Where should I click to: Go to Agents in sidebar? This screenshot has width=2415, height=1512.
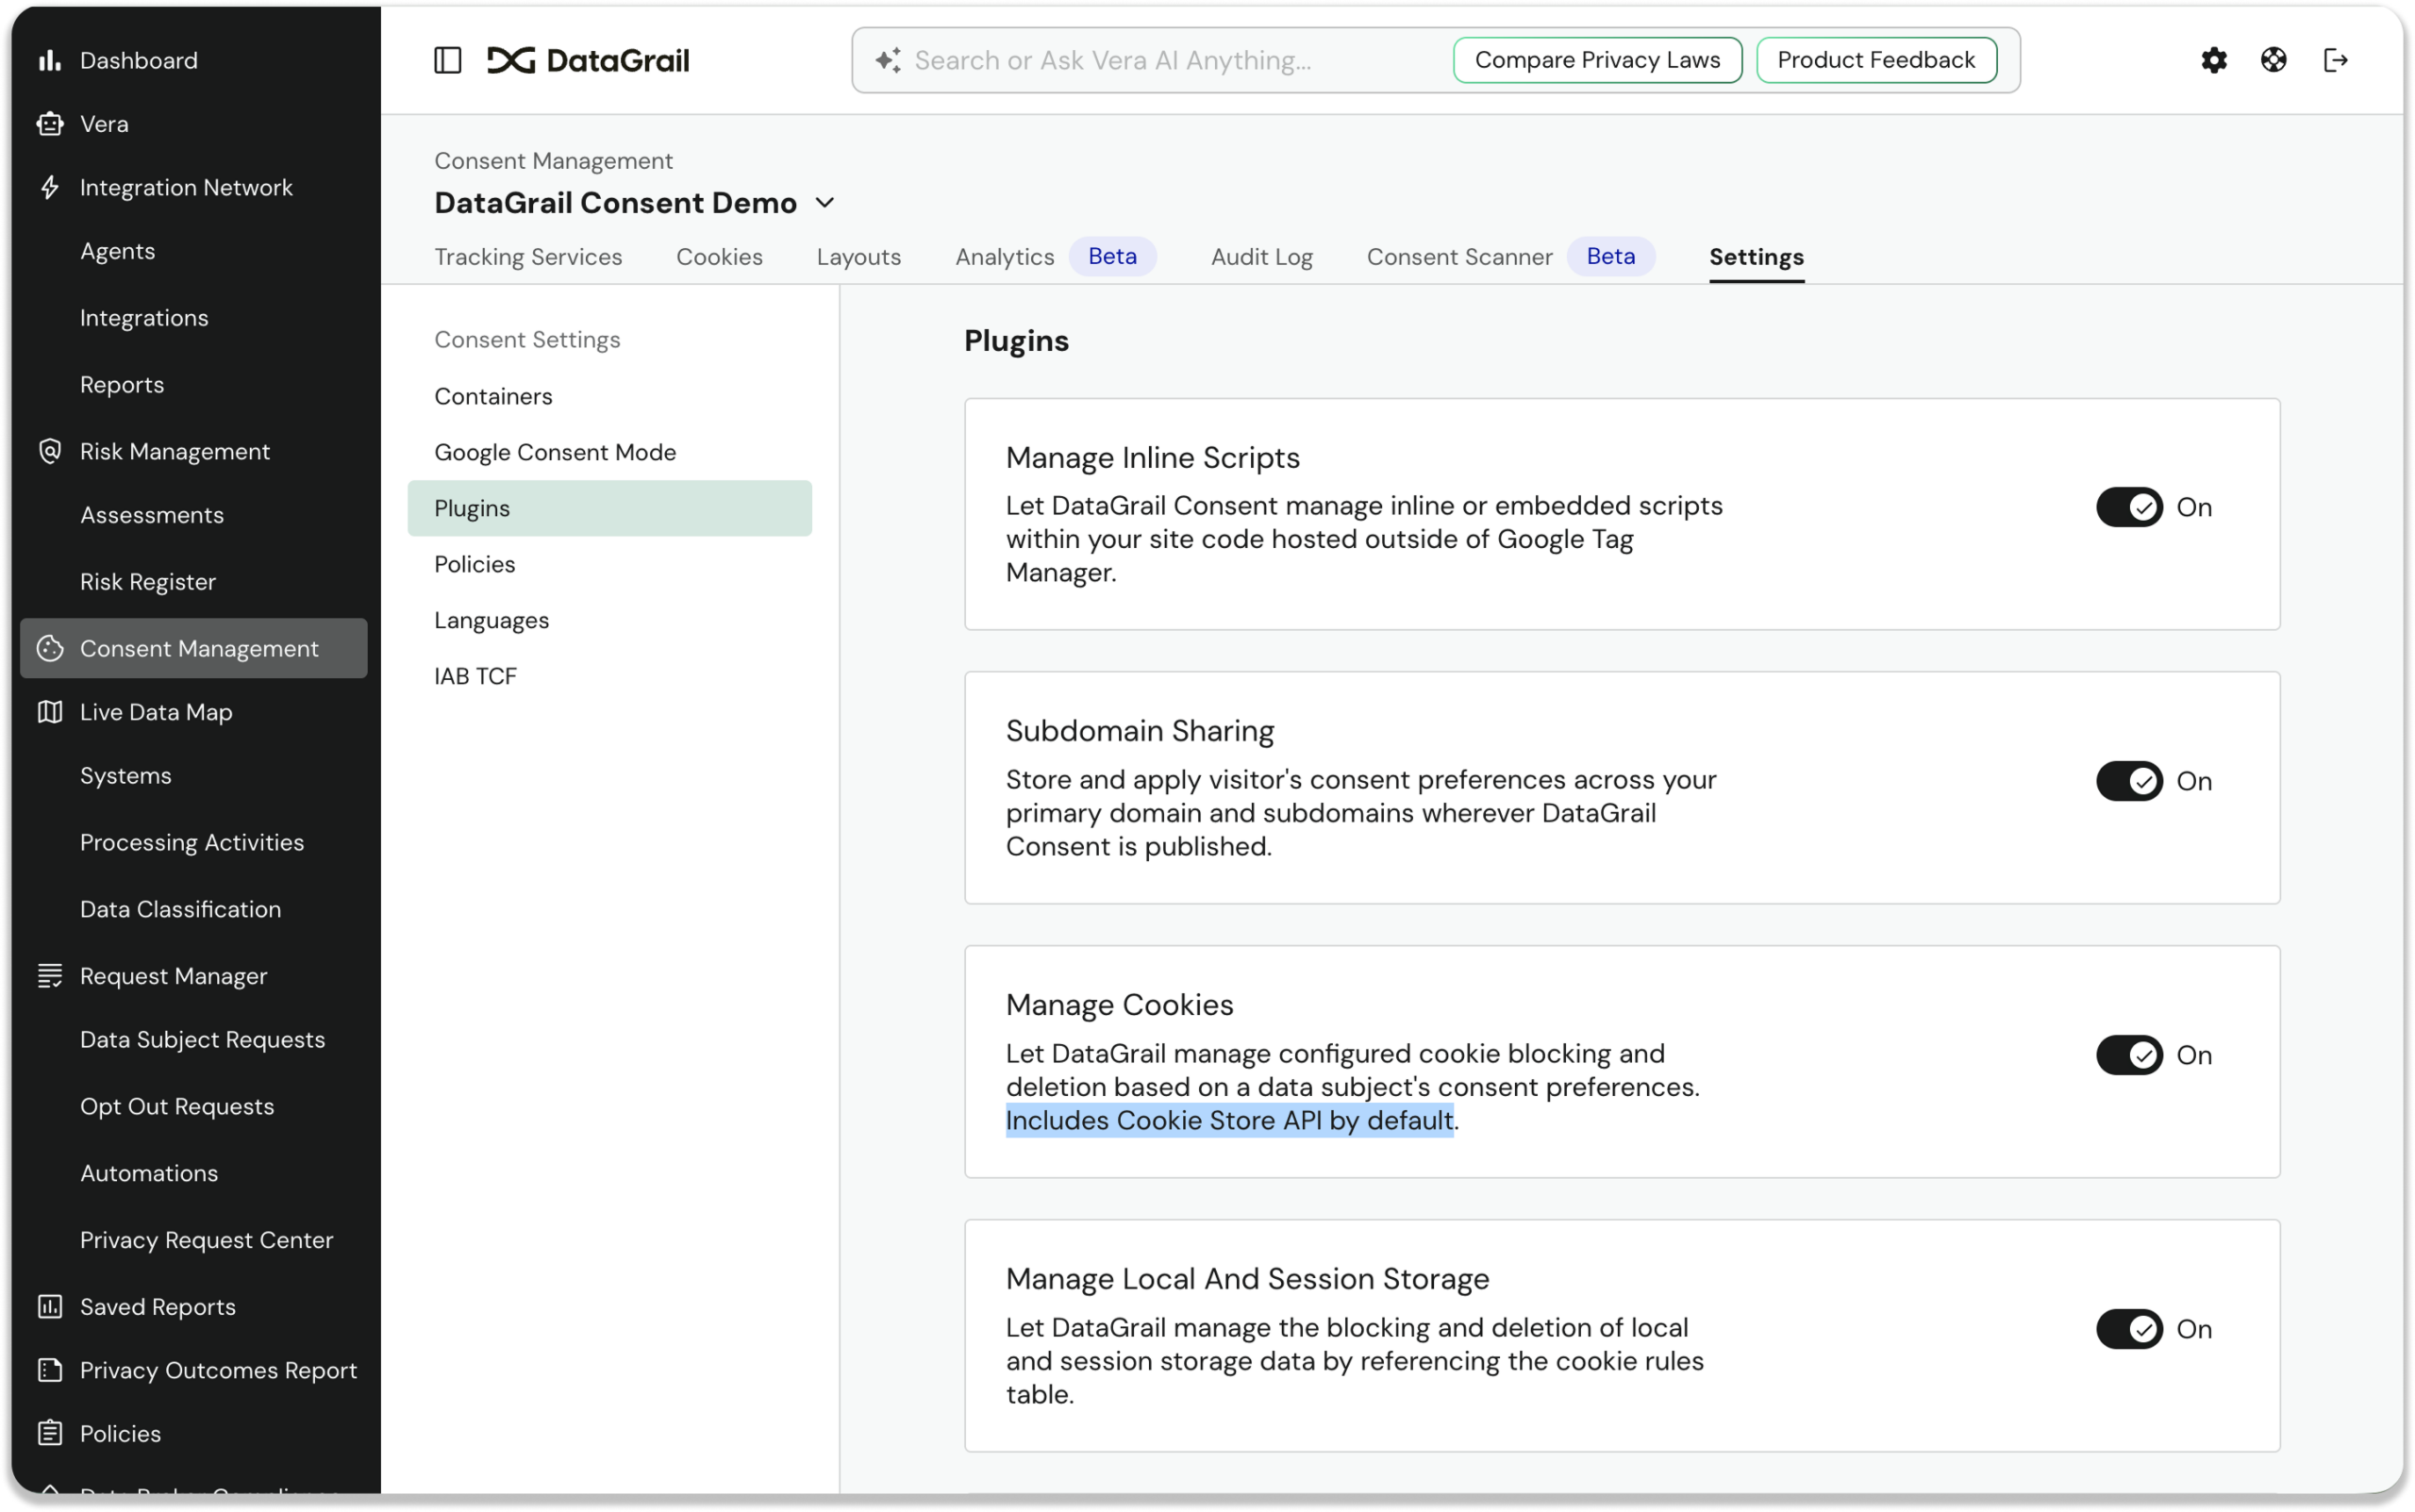(117, 251)
